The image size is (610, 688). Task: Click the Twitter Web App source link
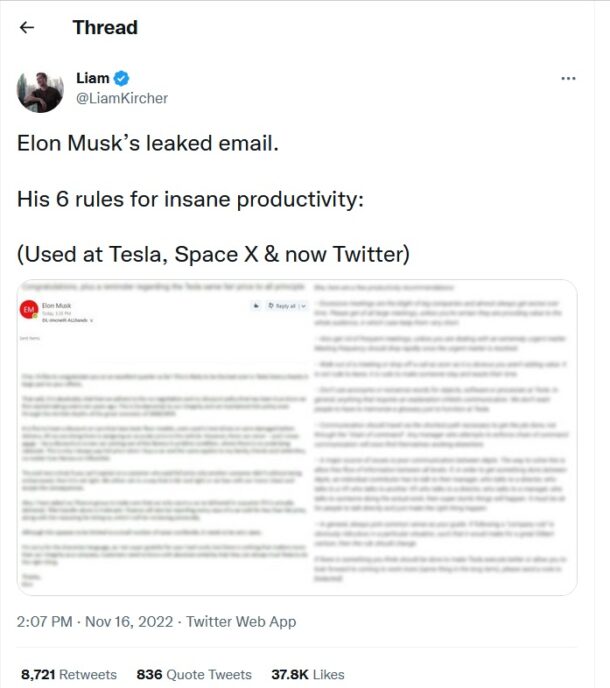pyautogui.click(x=241, y=622)
